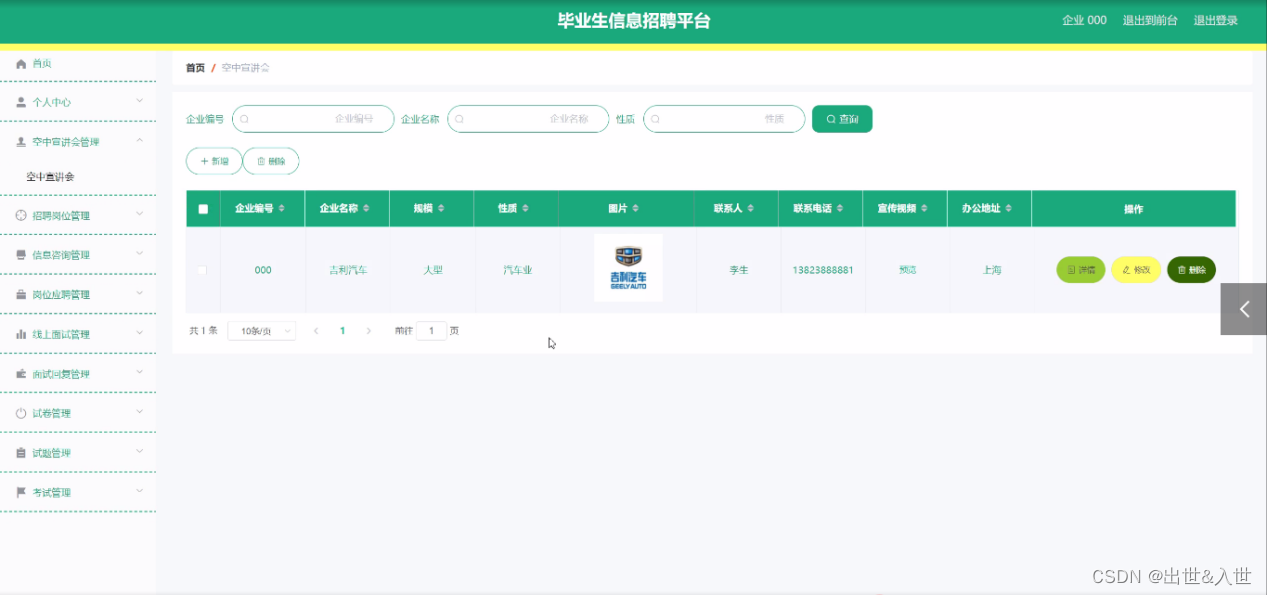Click the dark green 删除 row button

(x=1191, y=270)
